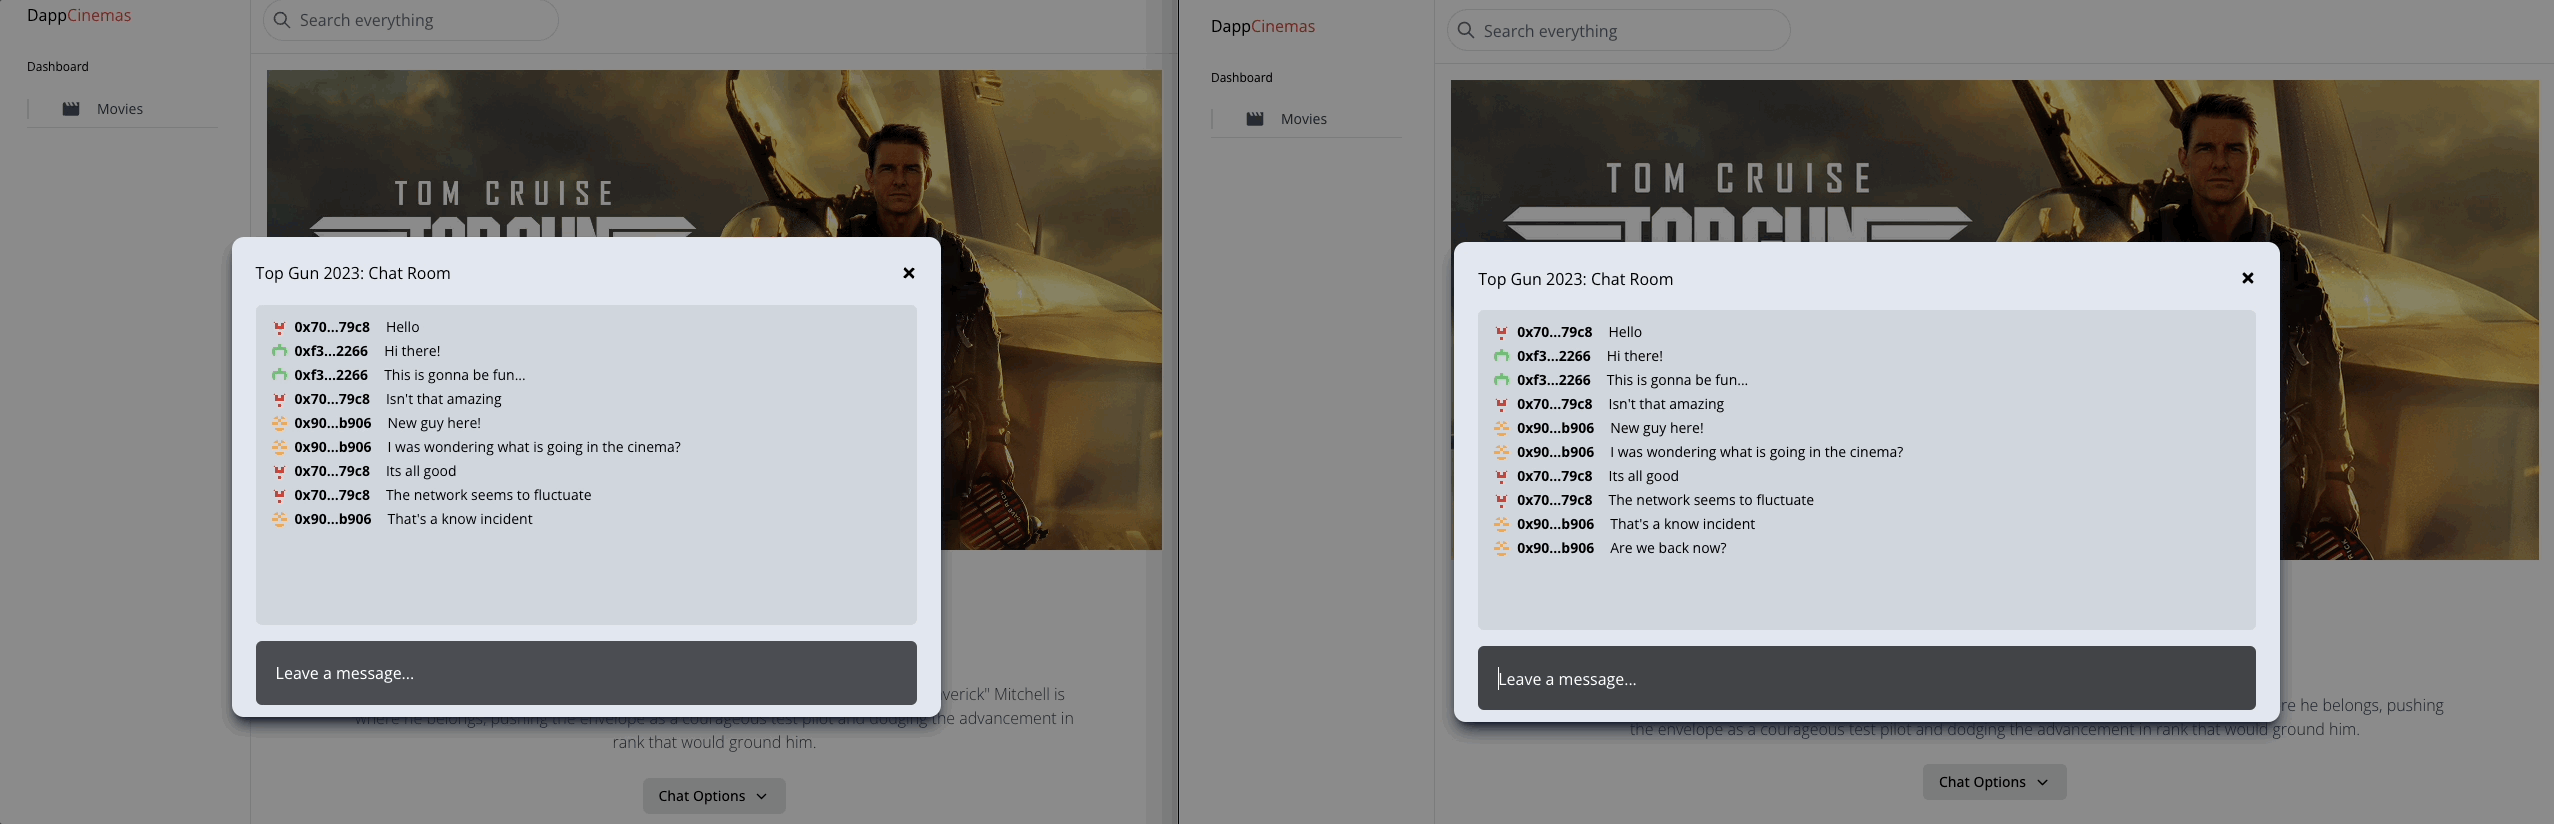
Task: Click avatar next to "This is gonna be fun..." in left window
Action: coord(279,375)
